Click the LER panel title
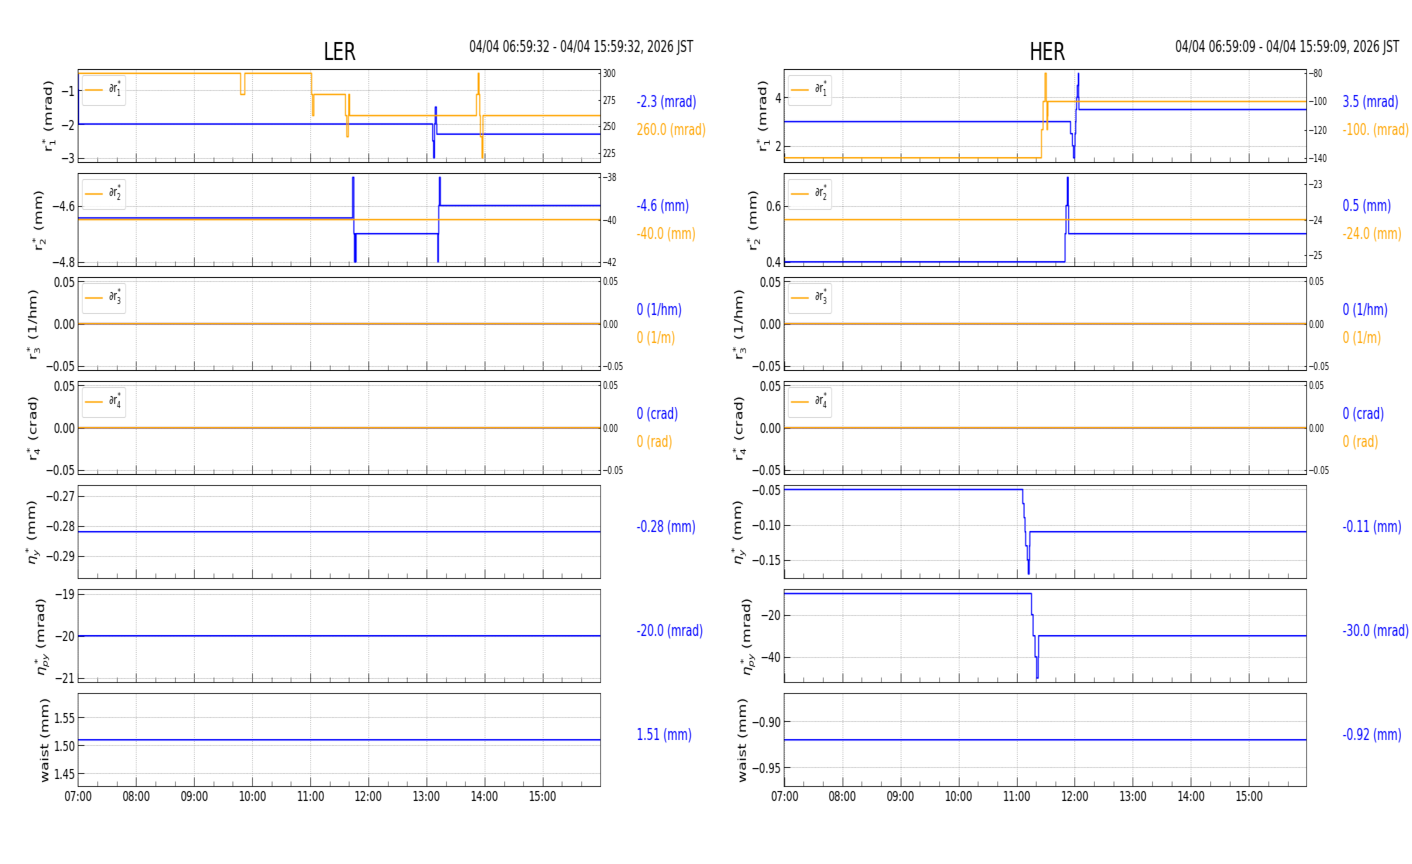 click(x=339, y=52)
